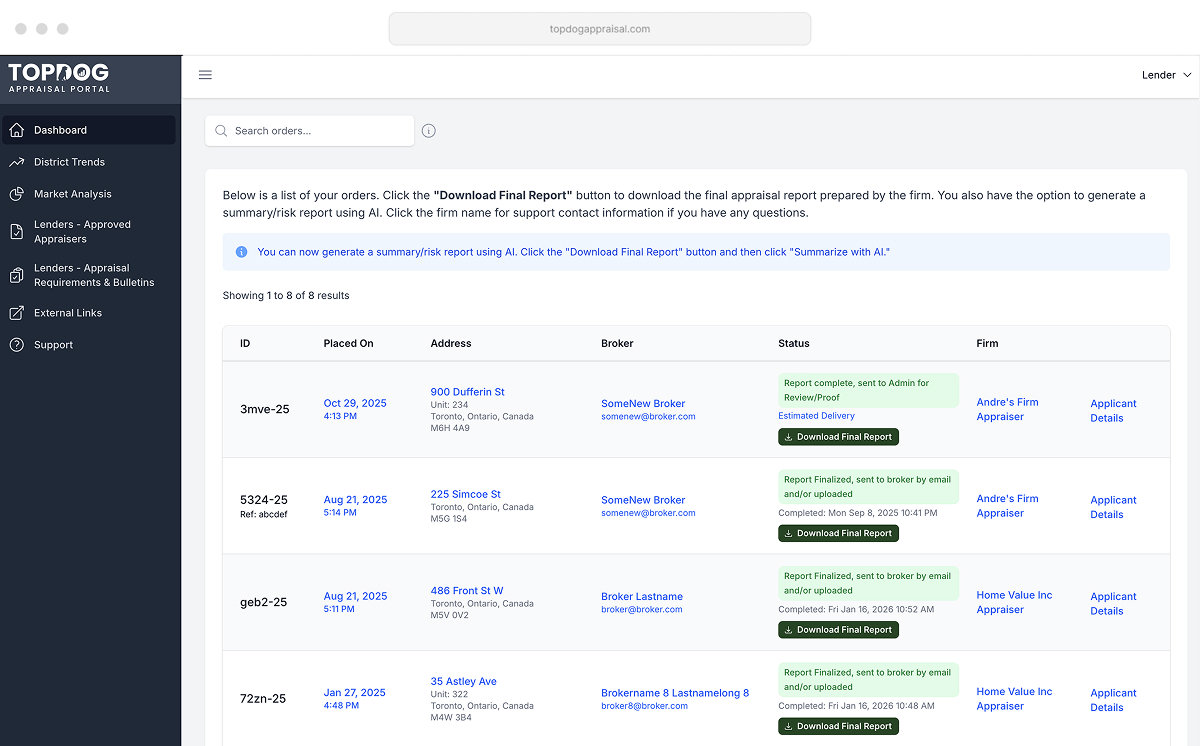The width and height of the screenshot is (1200, 746).
Task: Click Brokername 8 Lastnamelong 8 link
Action: [674, 693]
